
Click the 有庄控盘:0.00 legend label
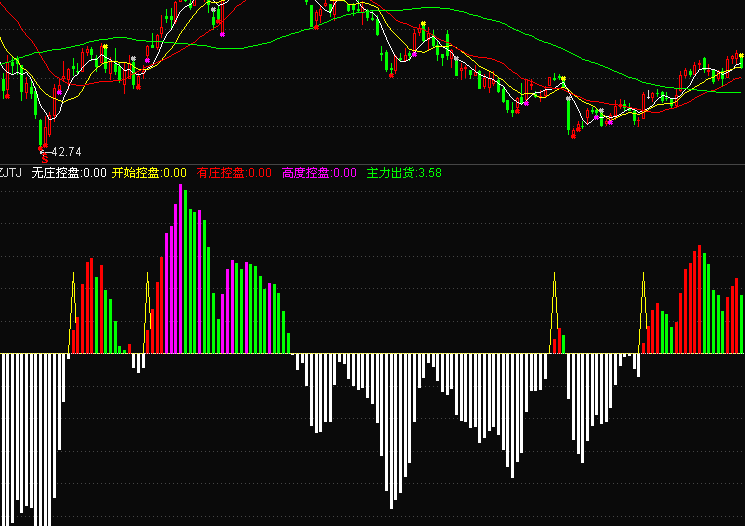pyautogui.click(x=234, y=173)
